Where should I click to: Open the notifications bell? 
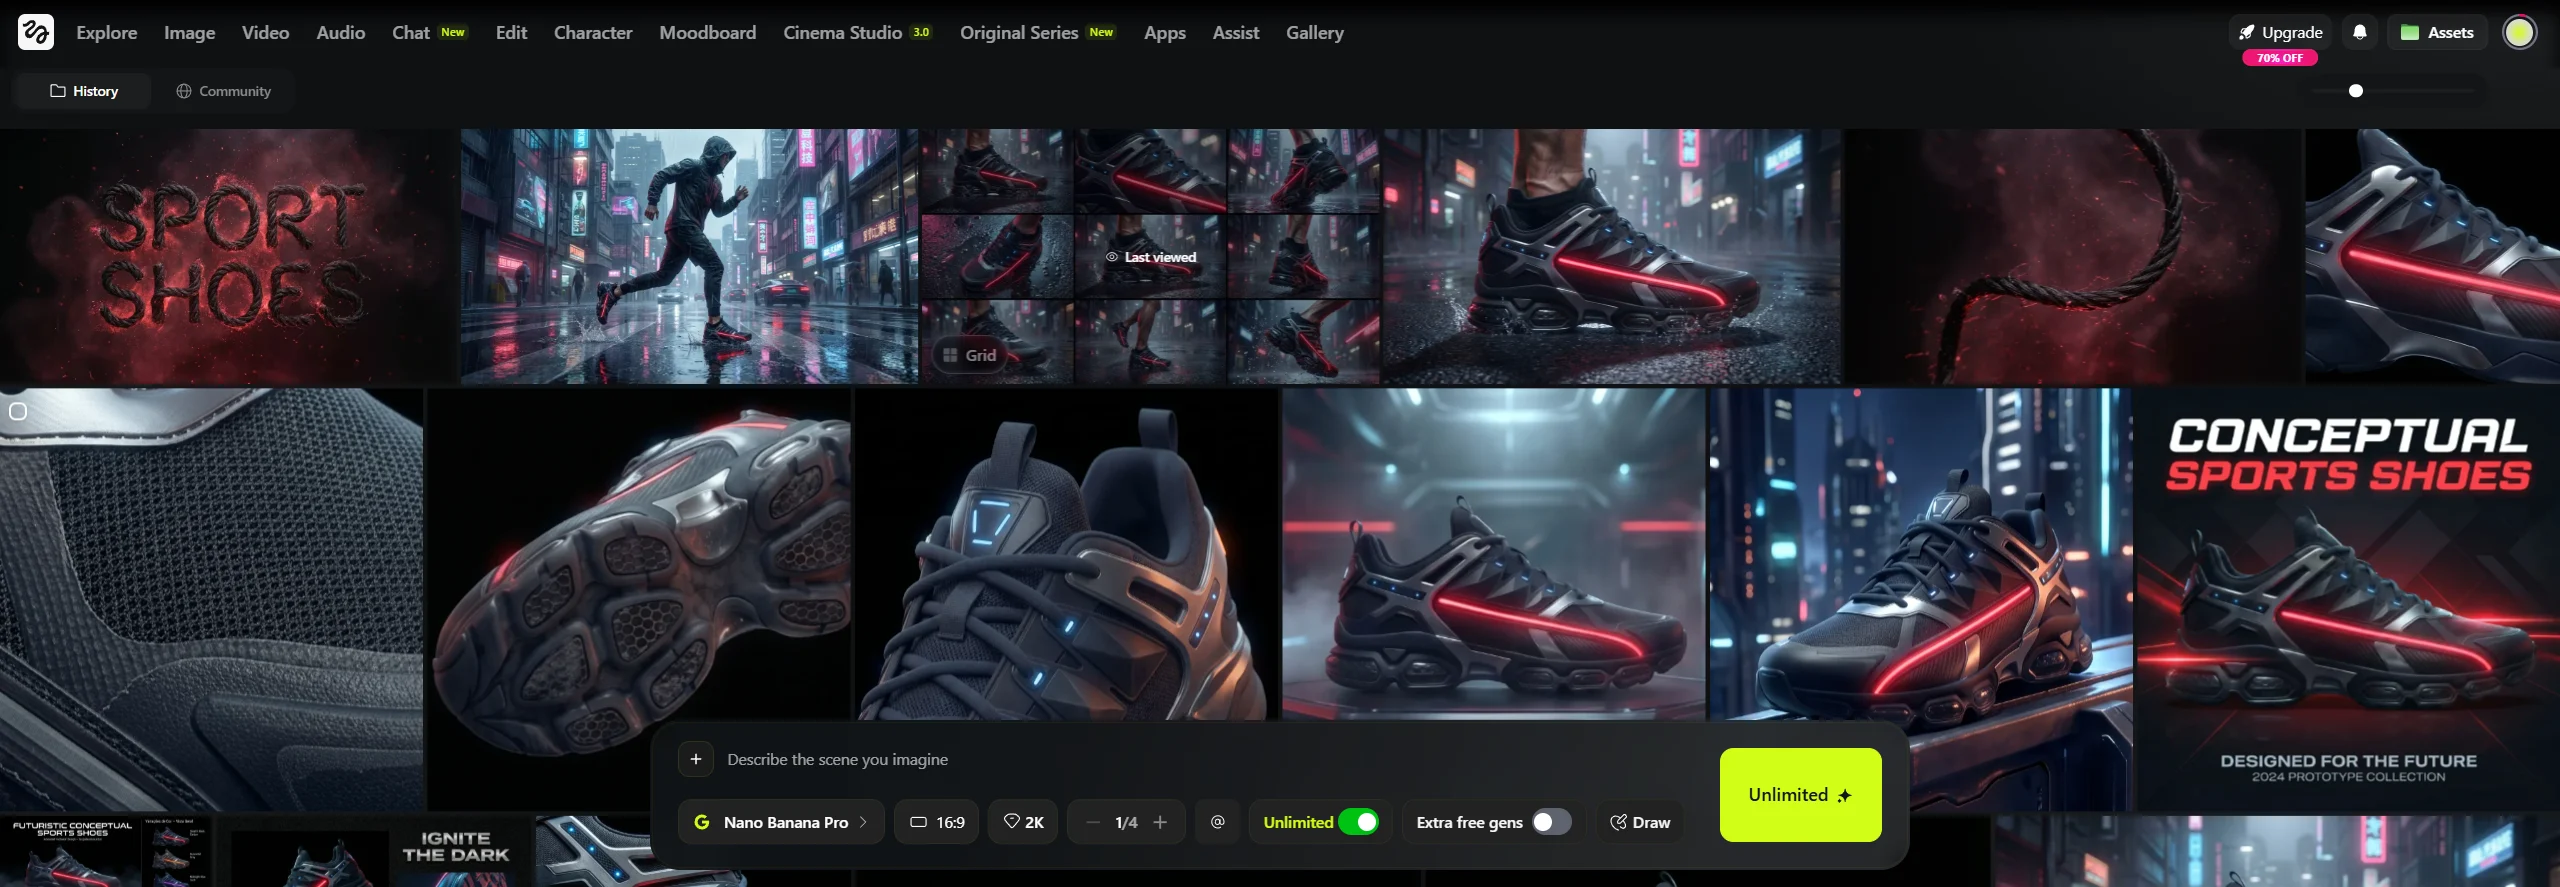pos(2360,32)
